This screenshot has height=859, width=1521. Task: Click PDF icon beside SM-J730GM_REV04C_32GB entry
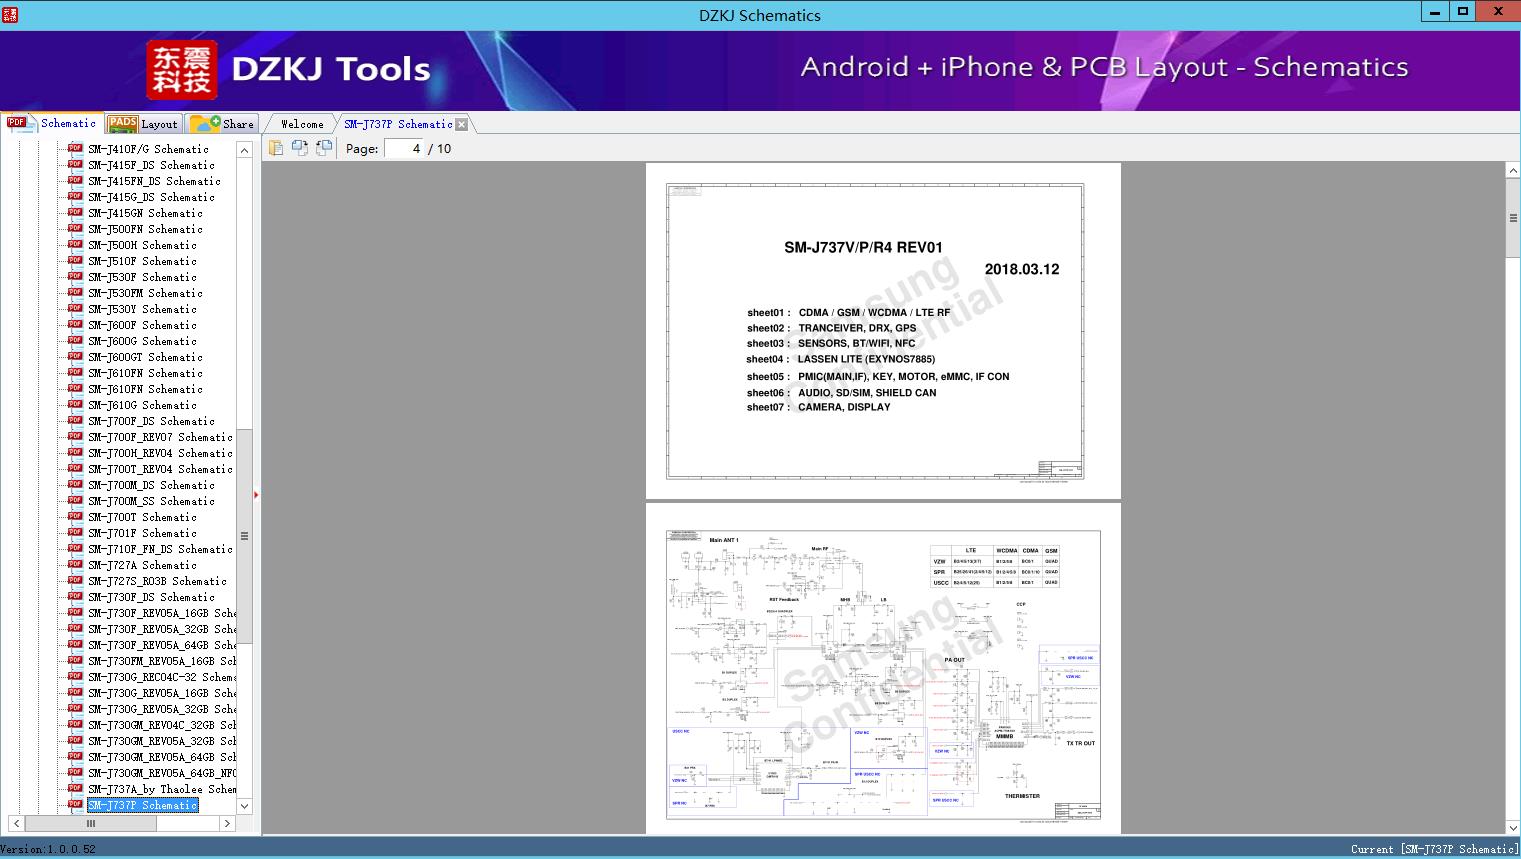click(x=75, y=724)
